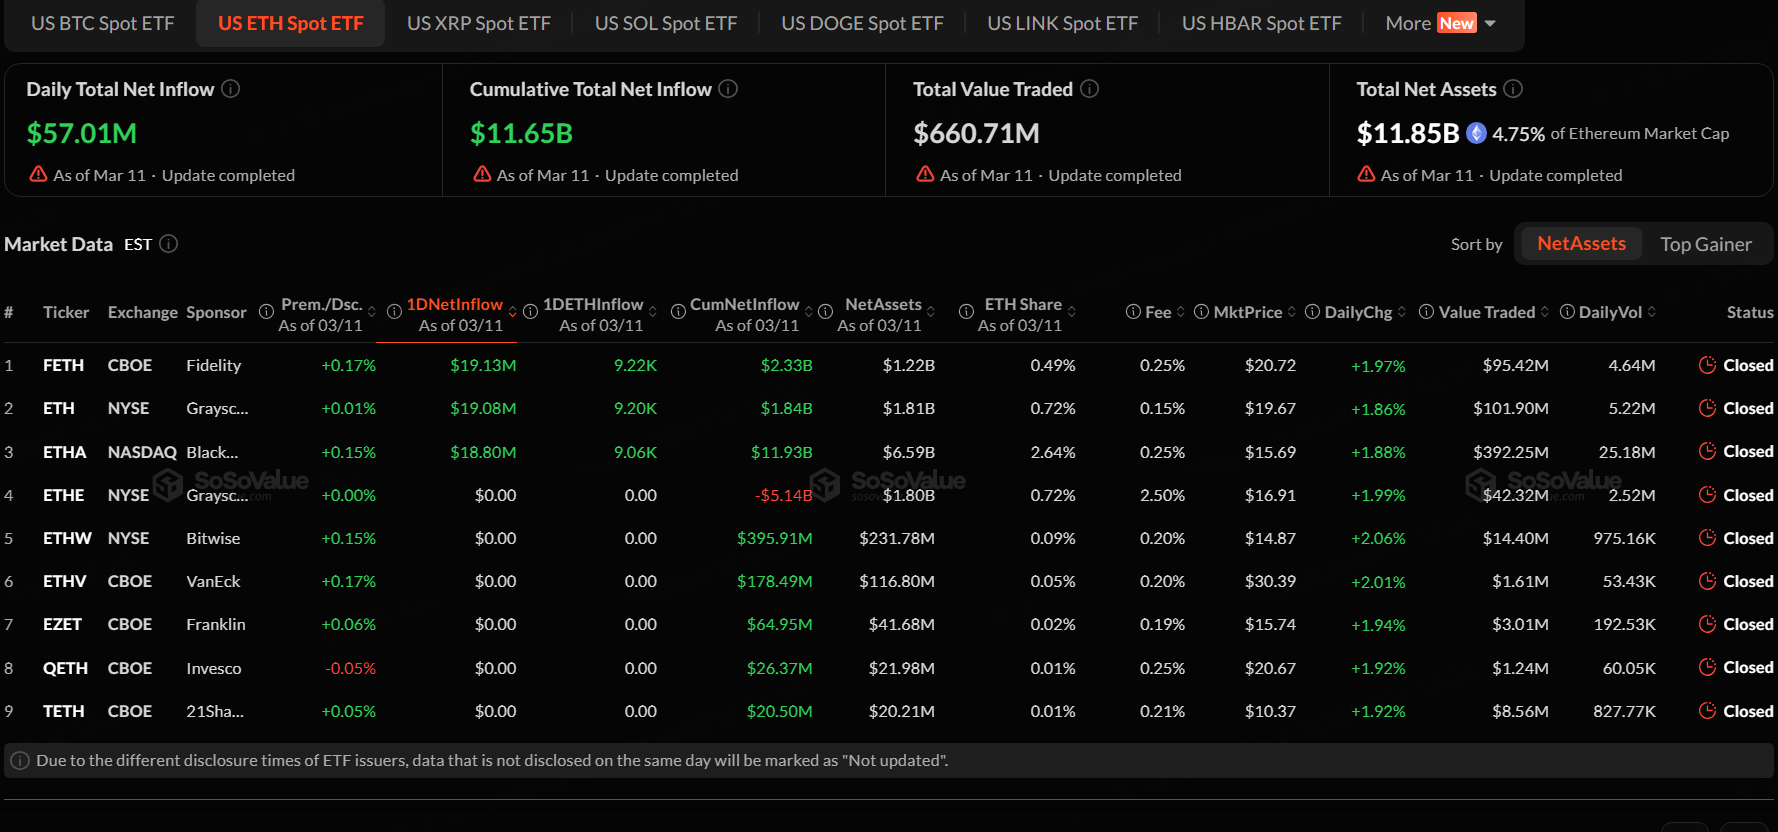
Task: Select the NetAssets sort option
Action: point(1580,244)
